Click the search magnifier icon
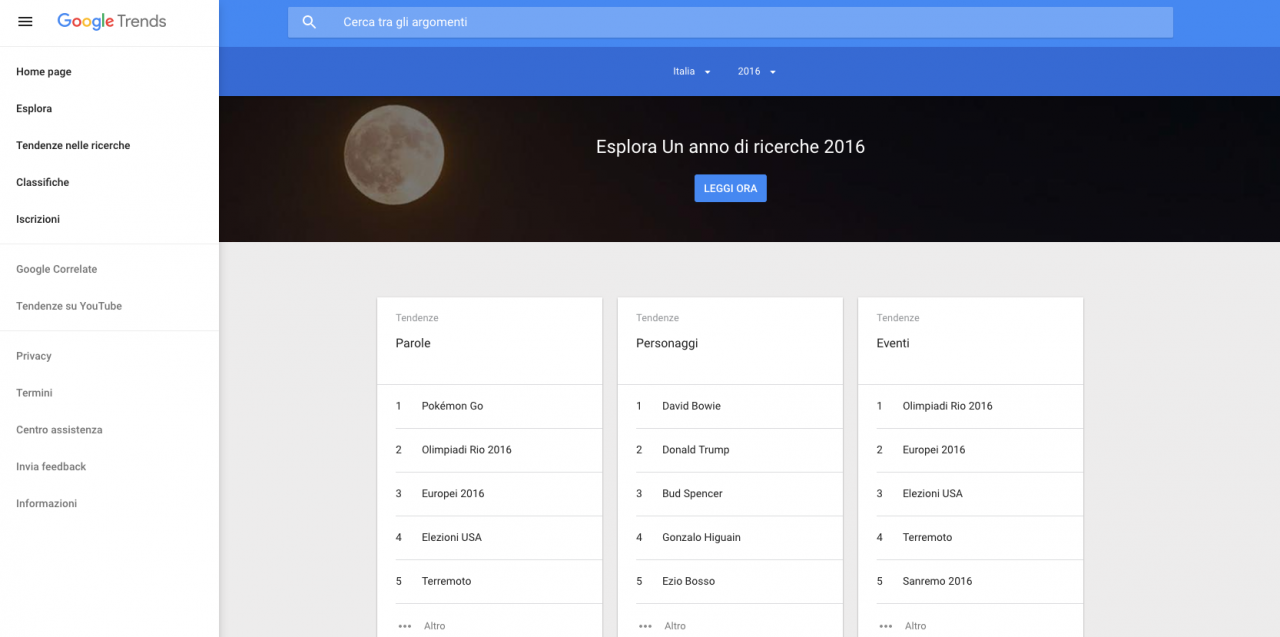This screenshot has height=637, width=1280. [309, 22]
